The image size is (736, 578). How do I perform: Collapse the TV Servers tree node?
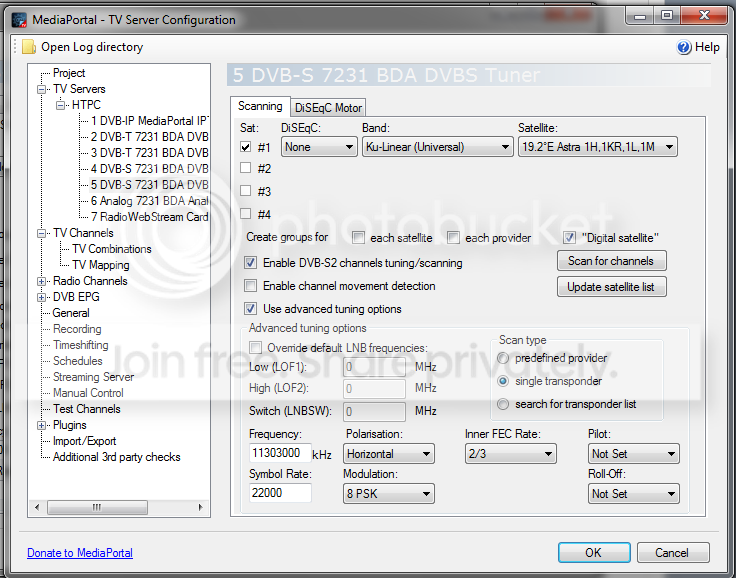tap(41, 89)
